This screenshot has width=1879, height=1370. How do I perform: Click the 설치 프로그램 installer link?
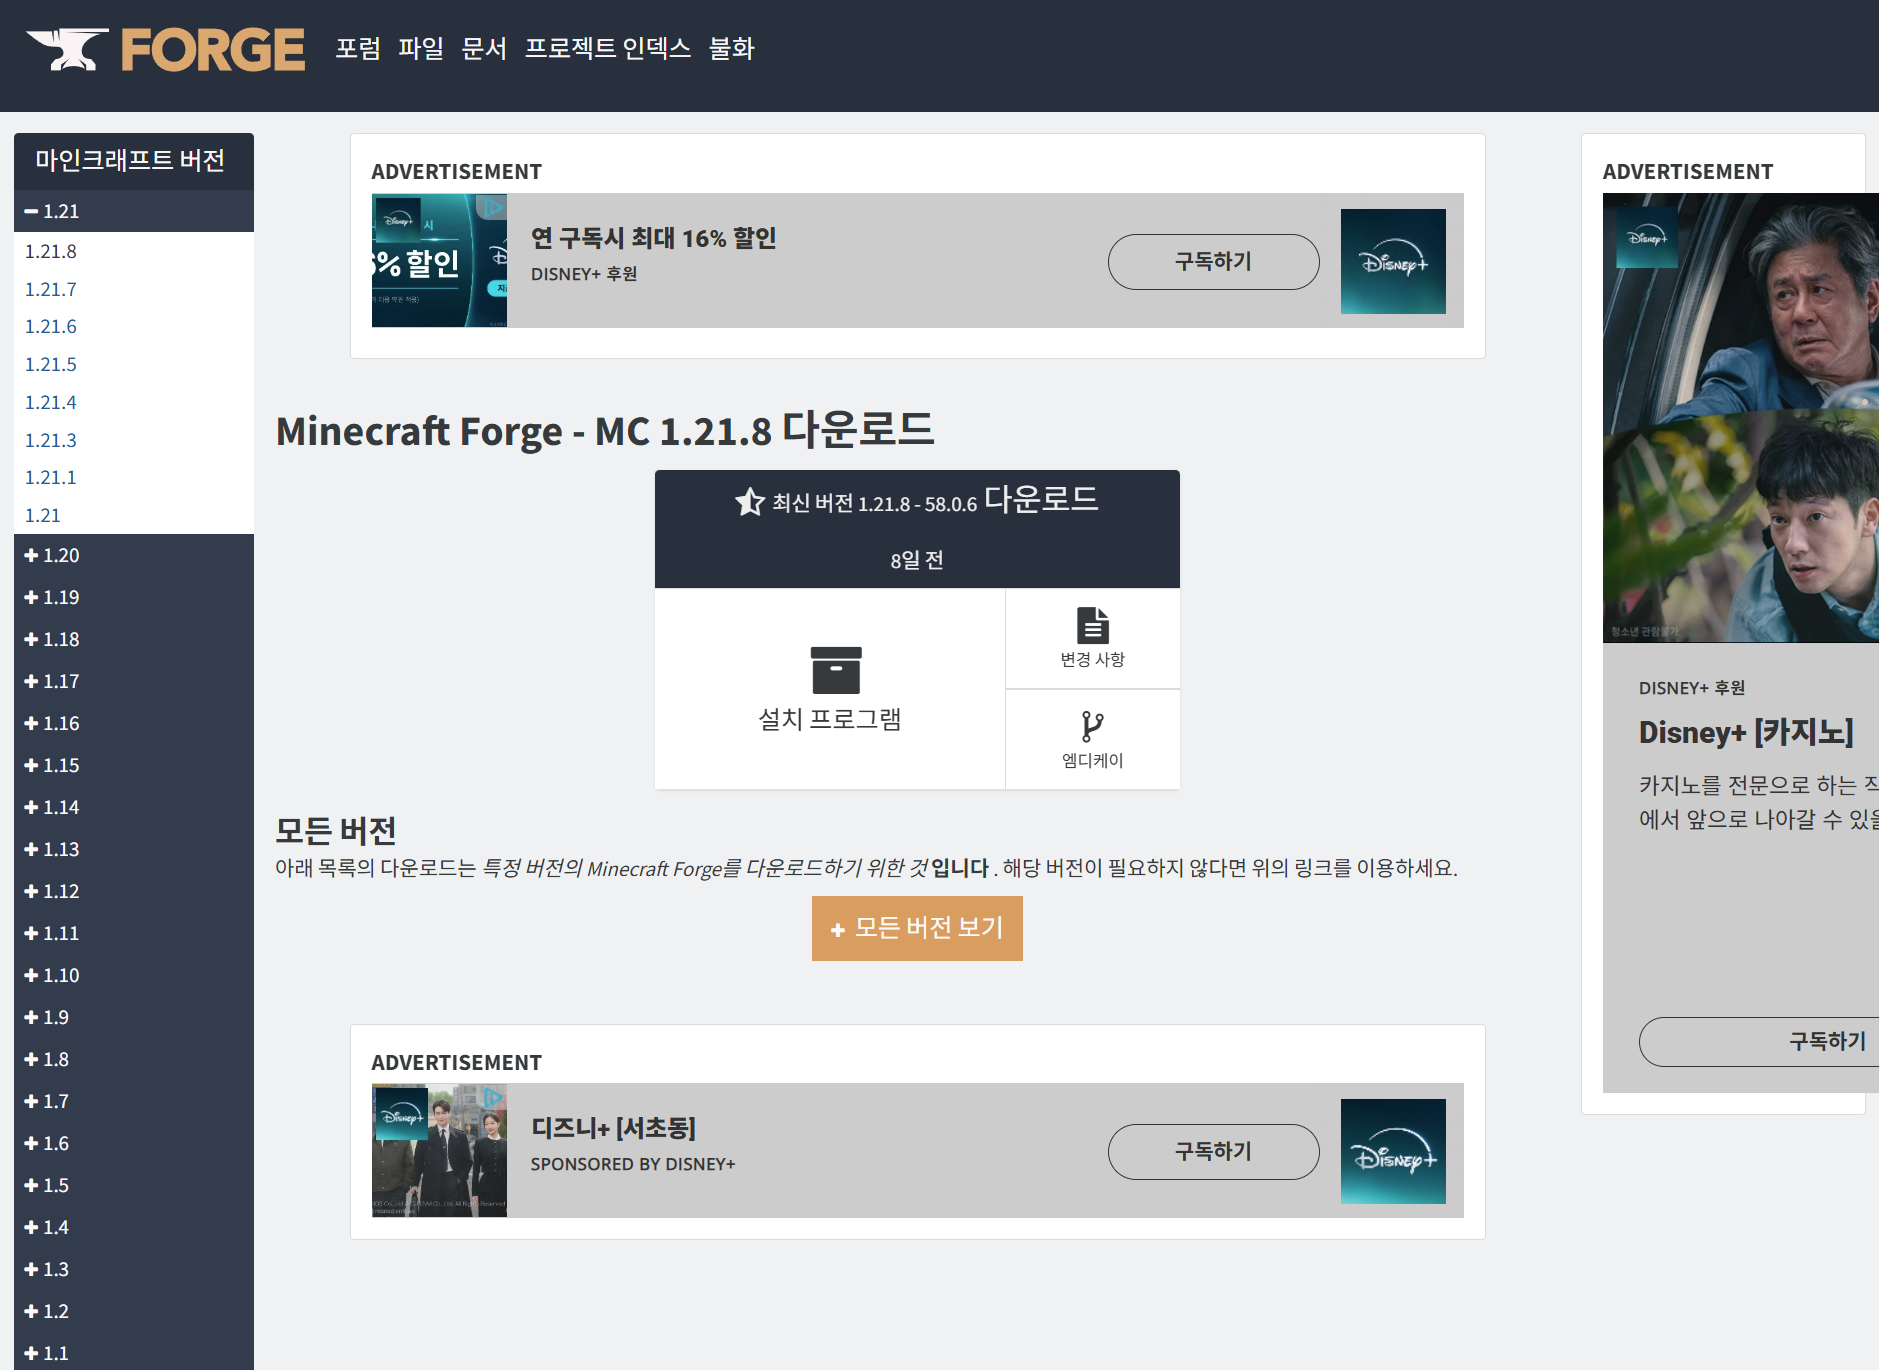tap(830, 689)
